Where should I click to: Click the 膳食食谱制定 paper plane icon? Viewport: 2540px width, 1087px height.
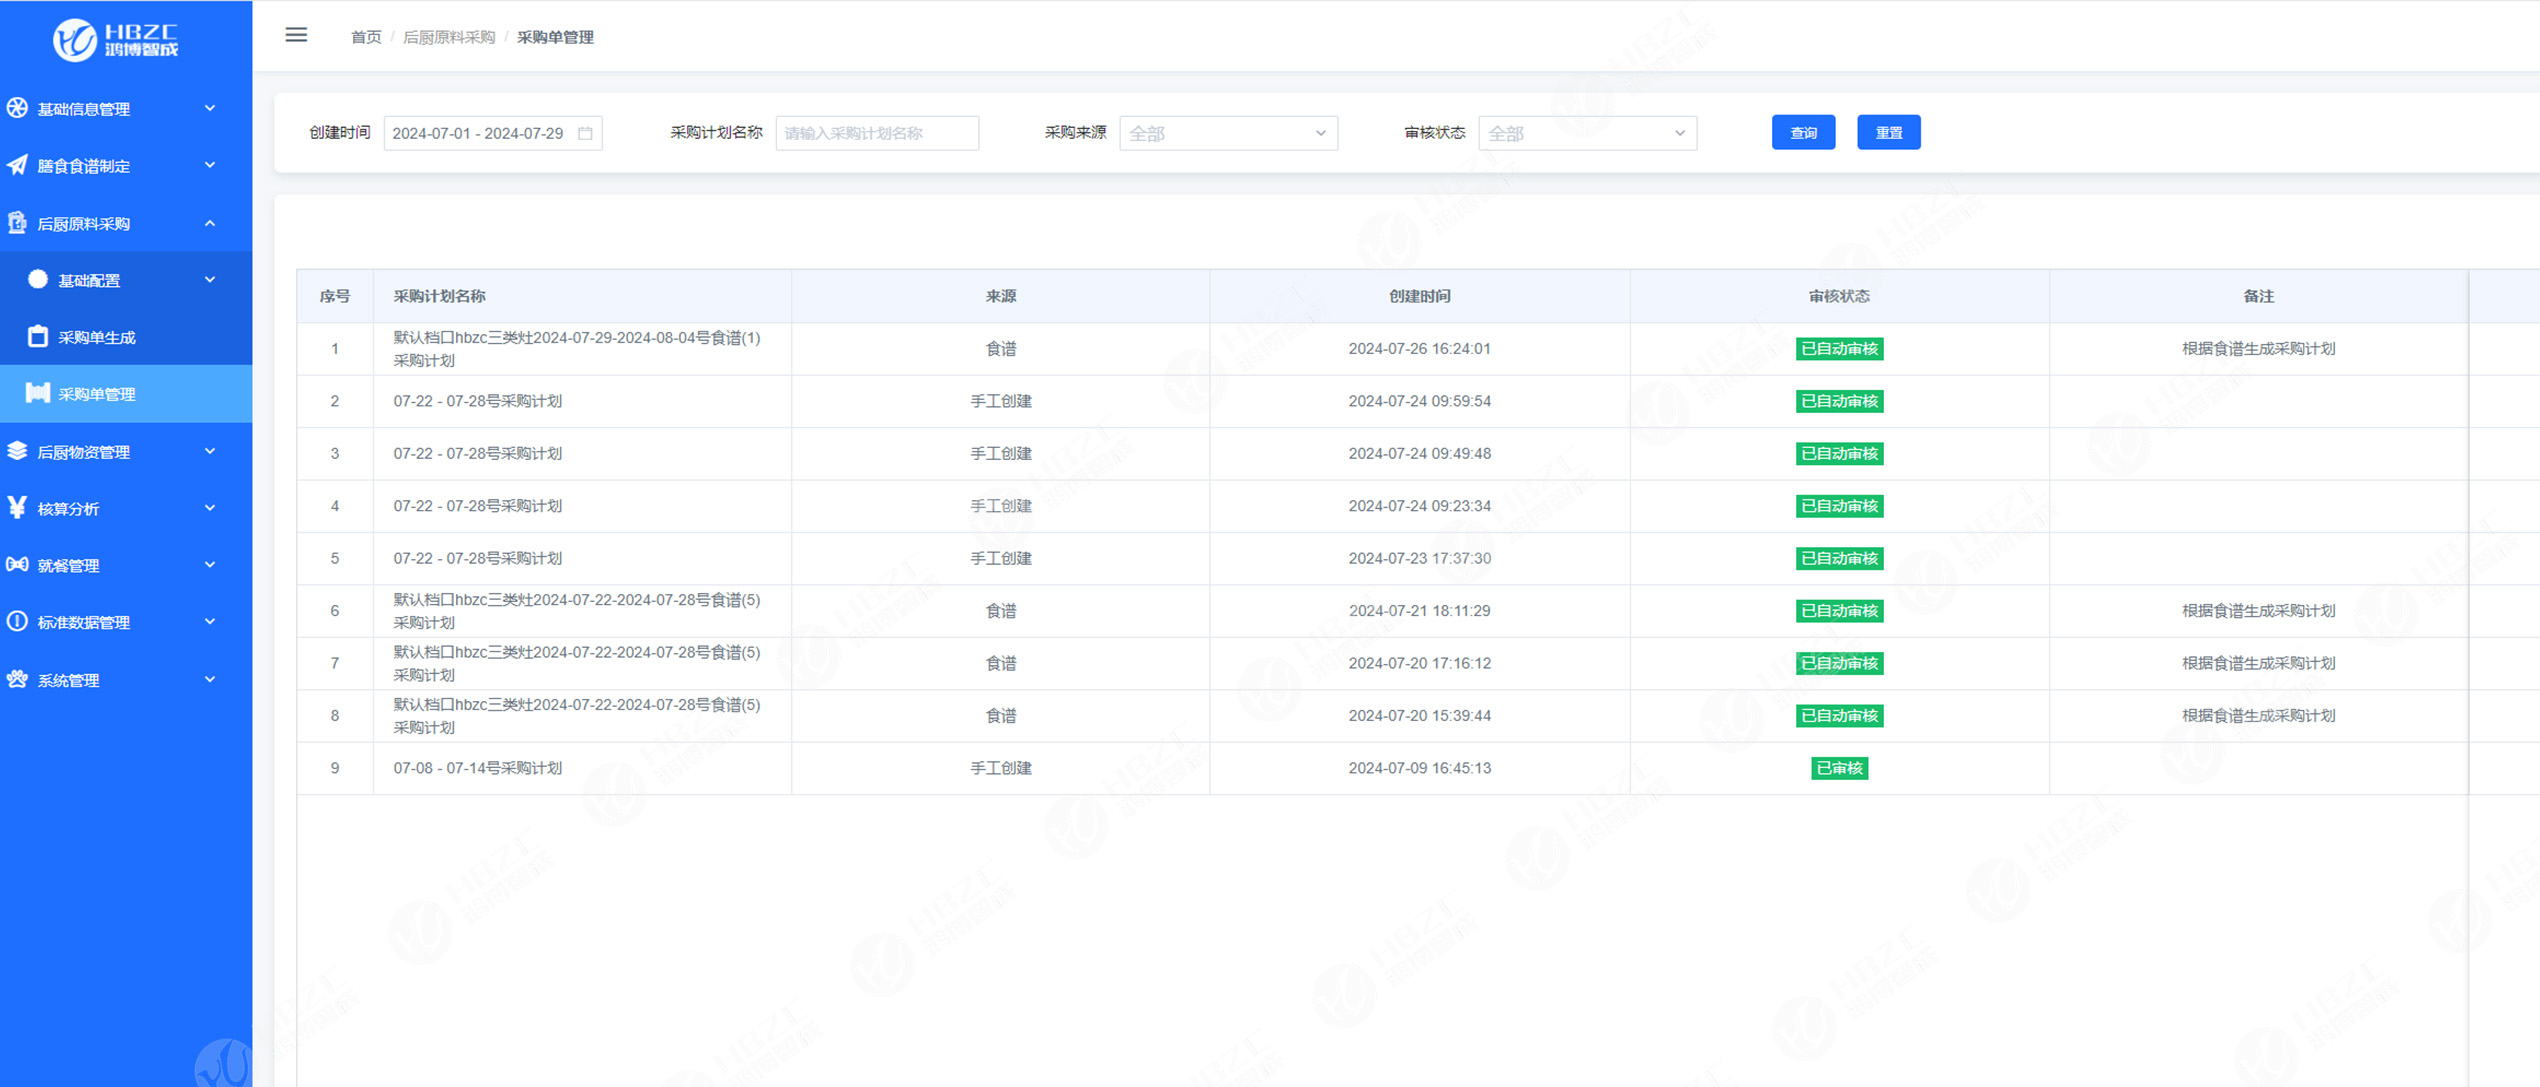pos(17,165)
